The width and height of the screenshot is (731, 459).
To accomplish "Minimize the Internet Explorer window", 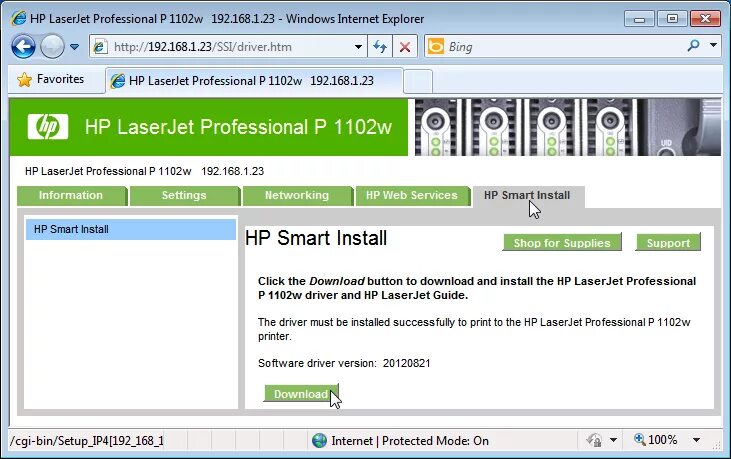I will [640, 19].
